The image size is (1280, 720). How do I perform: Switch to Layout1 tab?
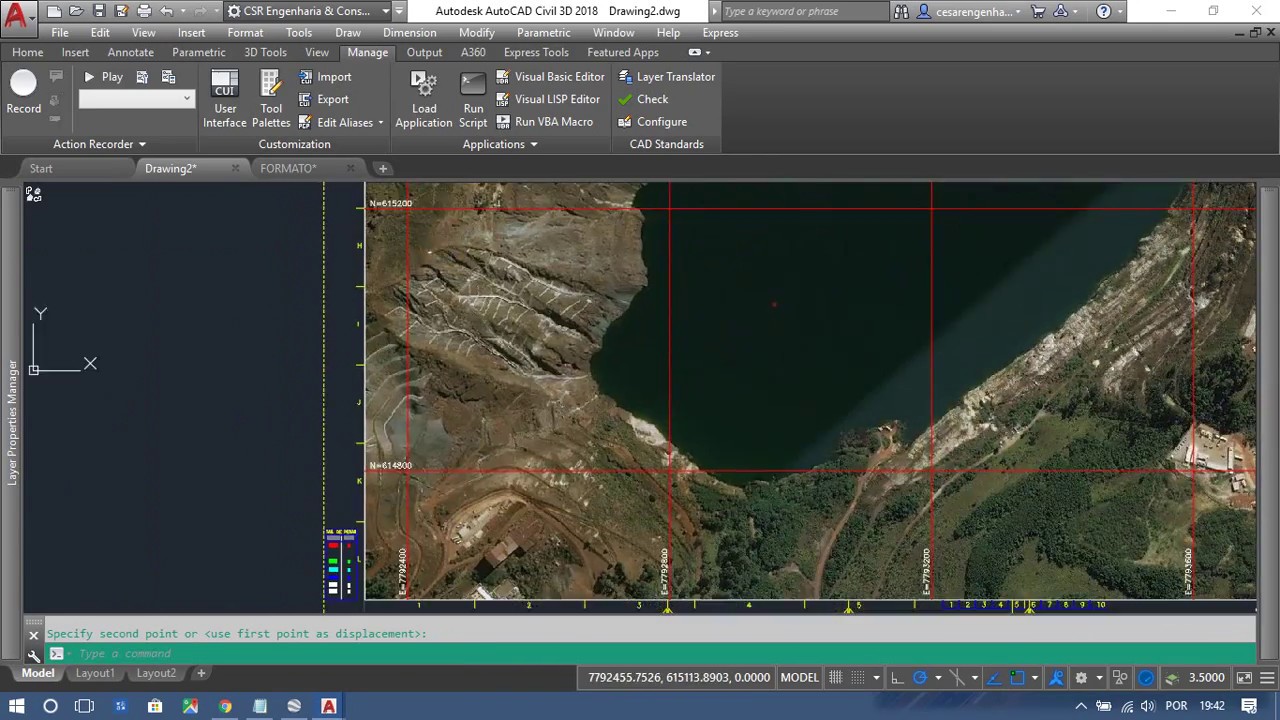tap(95, 674)
